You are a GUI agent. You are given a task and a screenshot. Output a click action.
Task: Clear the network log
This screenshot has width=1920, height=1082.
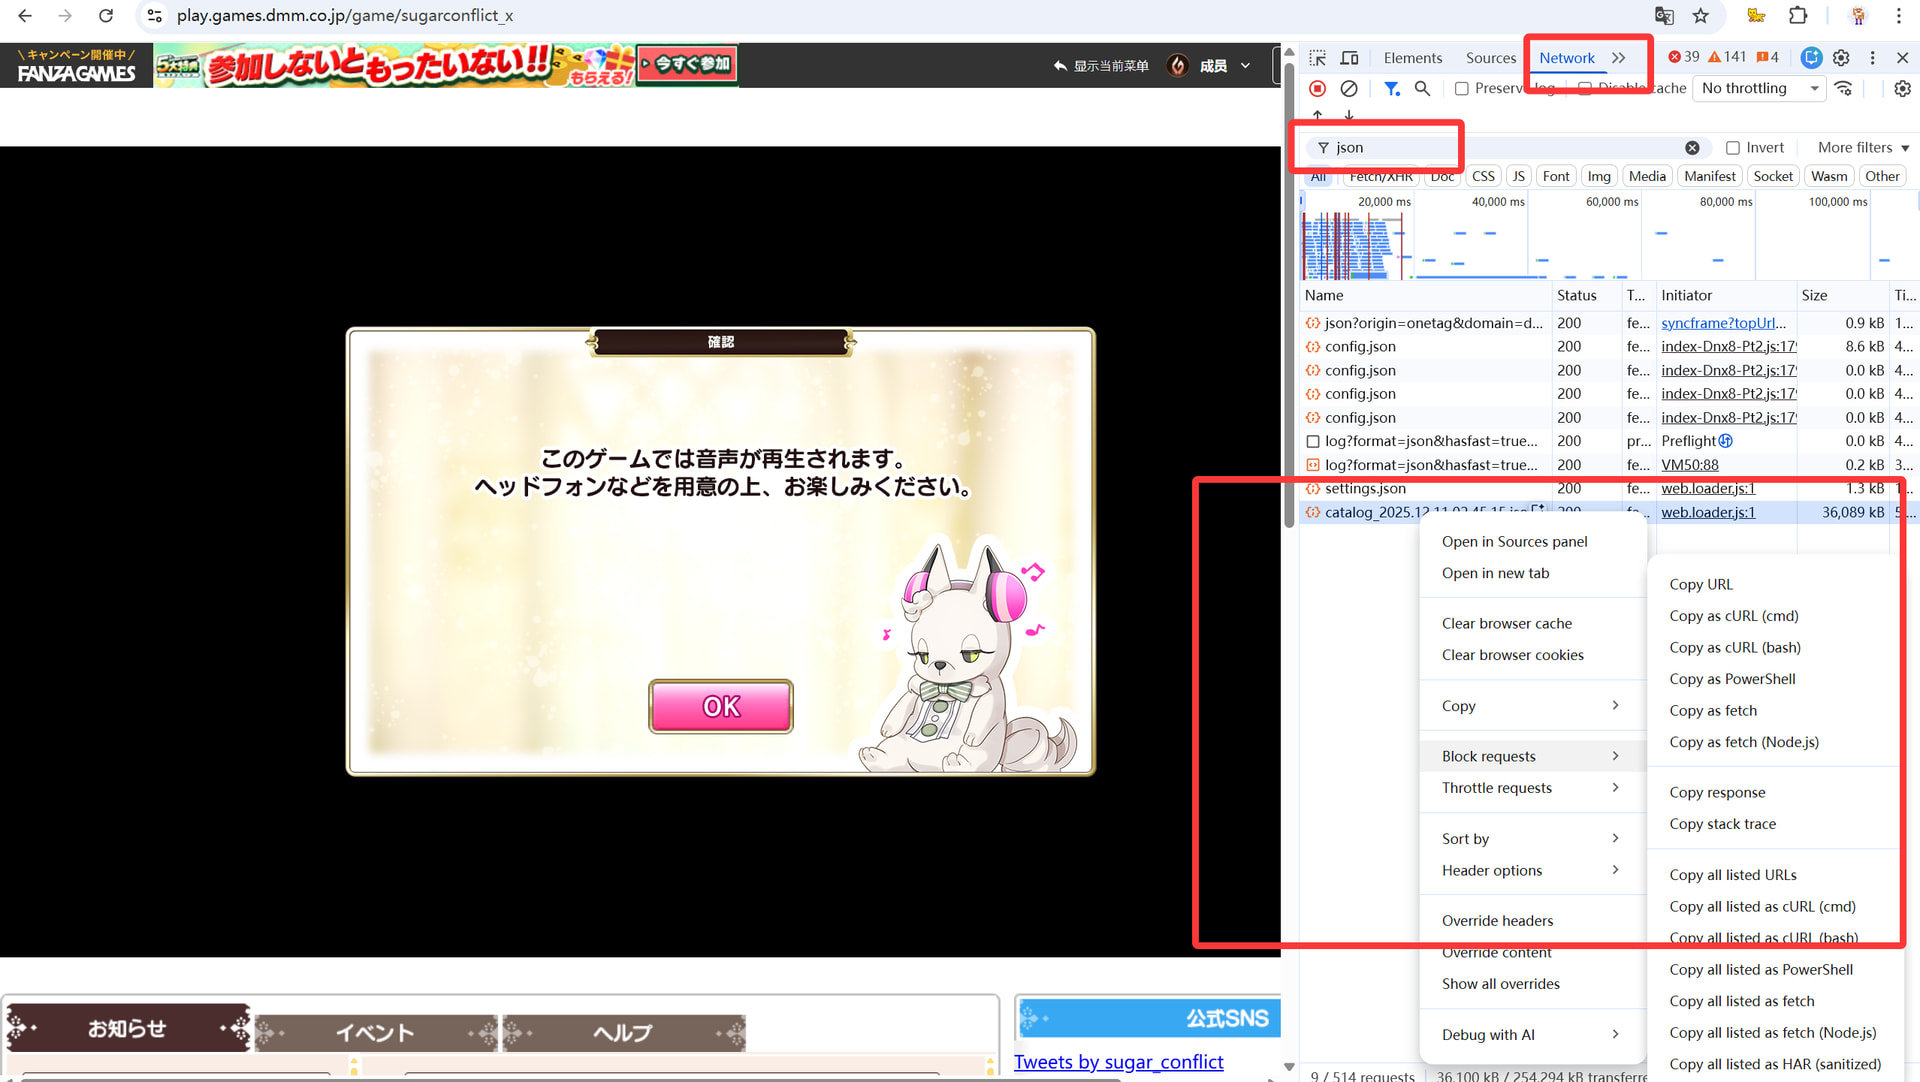point(1349,89)
